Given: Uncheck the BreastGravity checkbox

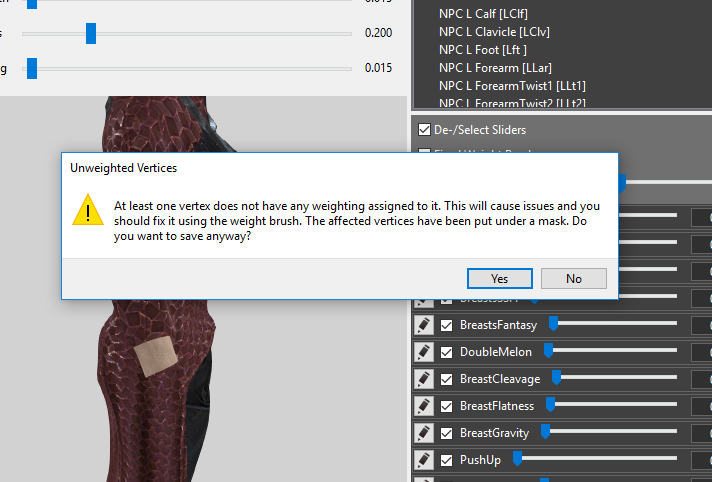Looking at the screenshot, I should pyautogui.click(x=446, y=433).
